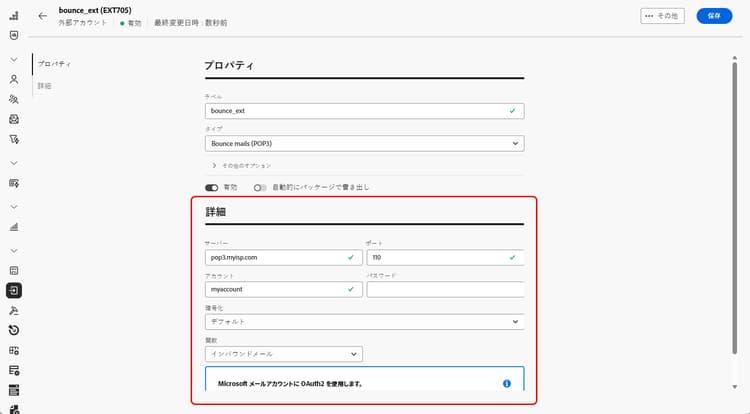This screenshot has width=750, height=414.
Task: Open the content template edit sidebar icon
Action: [x=14, y=183]
